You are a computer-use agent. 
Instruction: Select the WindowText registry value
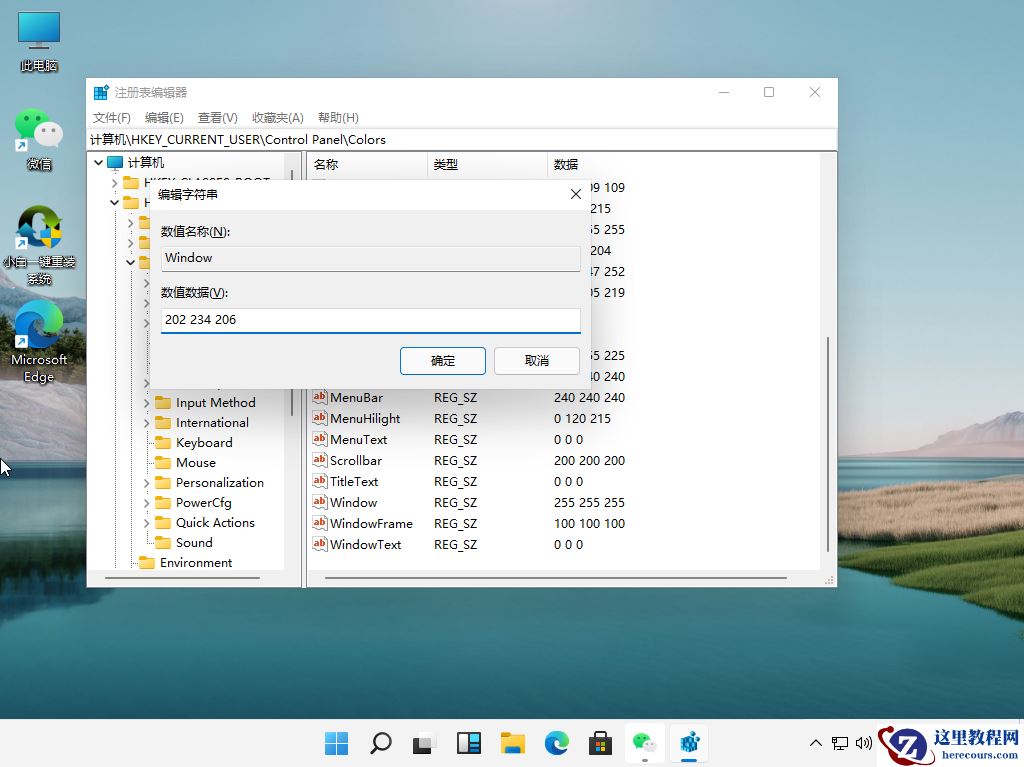[364, 544]
